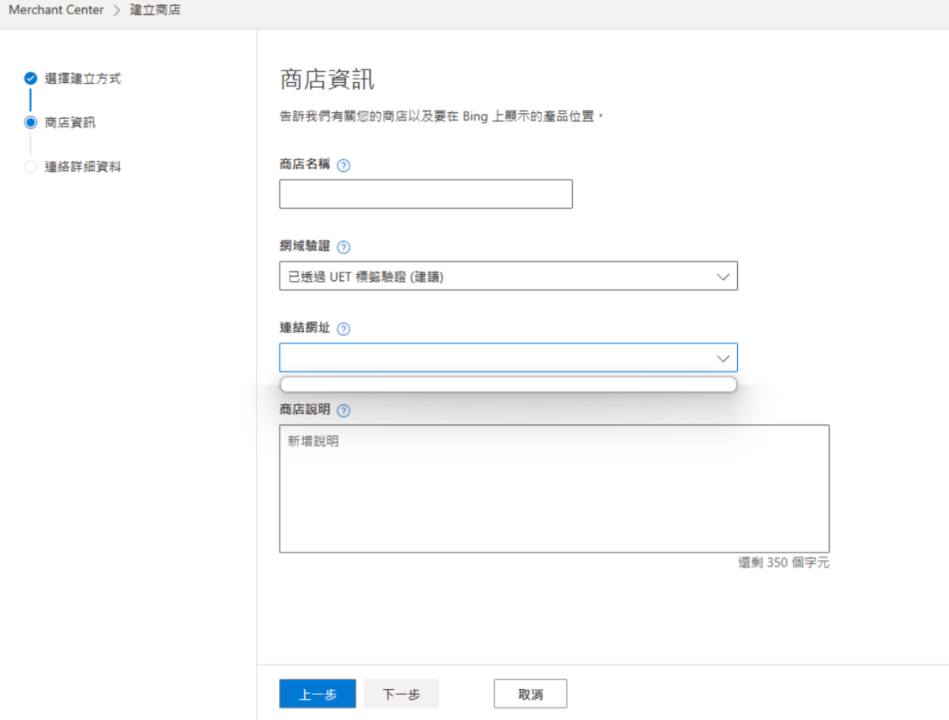Click the 還剩 350 個字元 counter text
Screen dimensions: 949x720
click(784, 563)
